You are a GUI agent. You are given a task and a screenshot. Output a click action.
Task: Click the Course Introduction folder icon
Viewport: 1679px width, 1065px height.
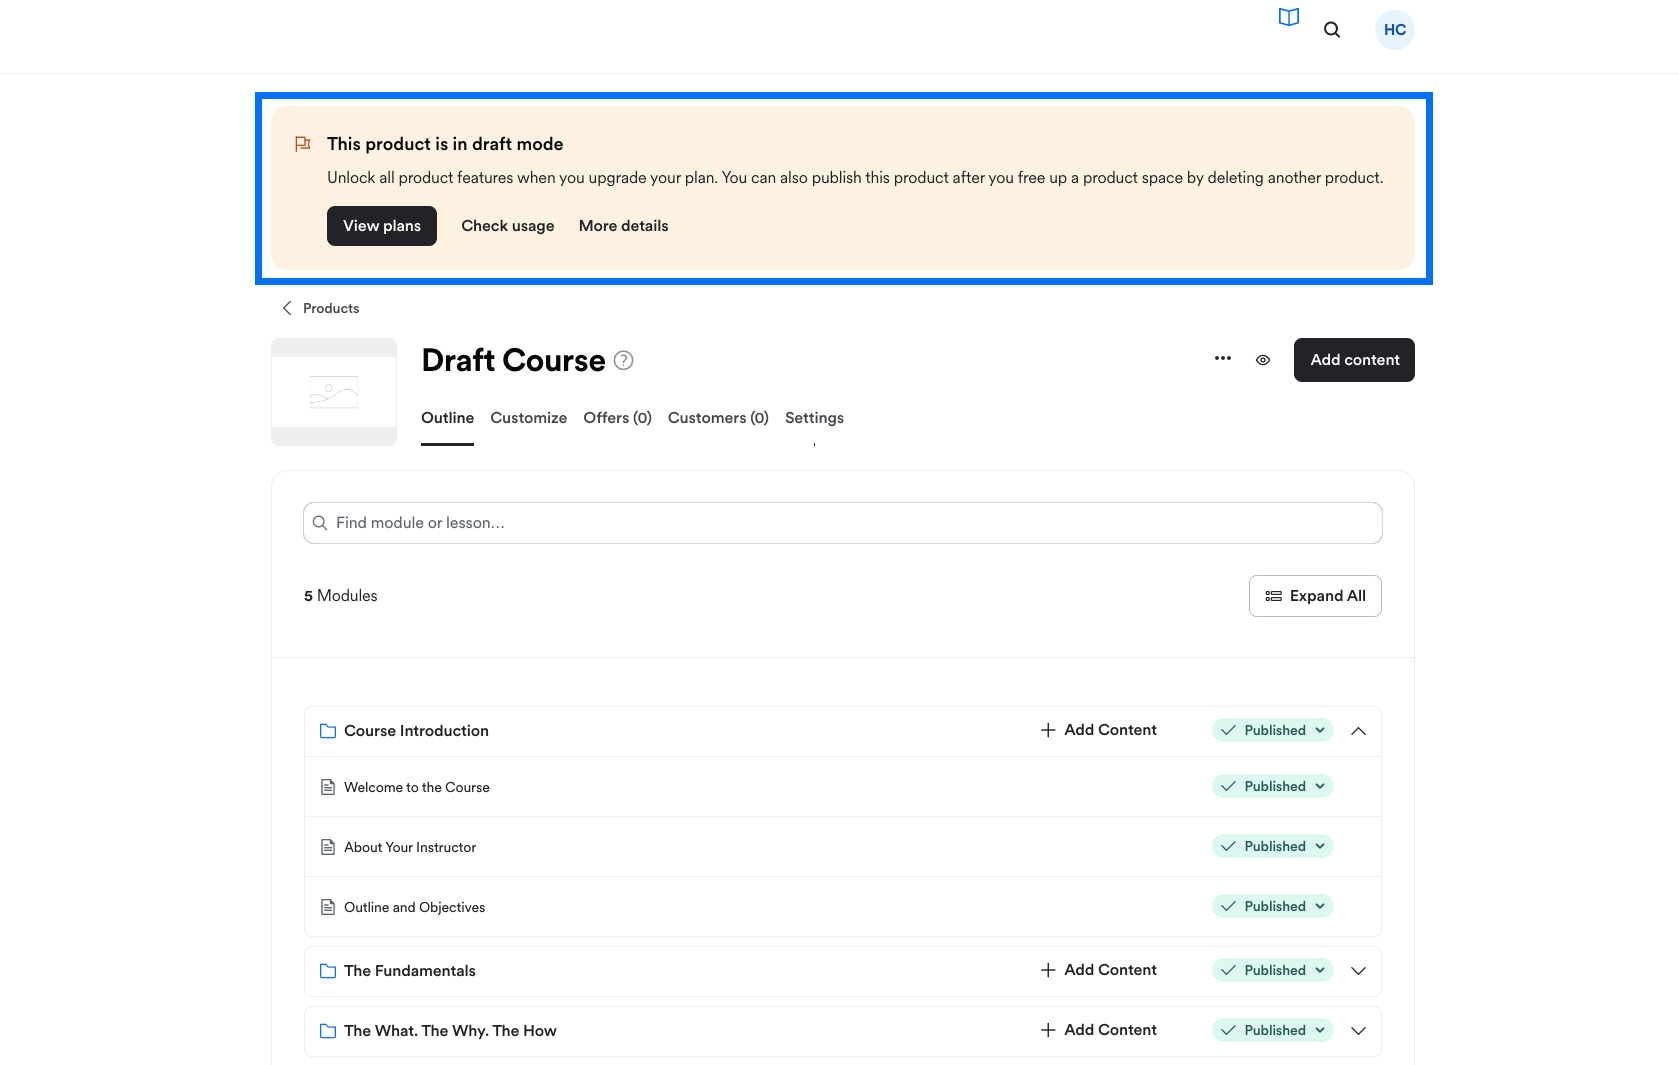tap(327, 731)
